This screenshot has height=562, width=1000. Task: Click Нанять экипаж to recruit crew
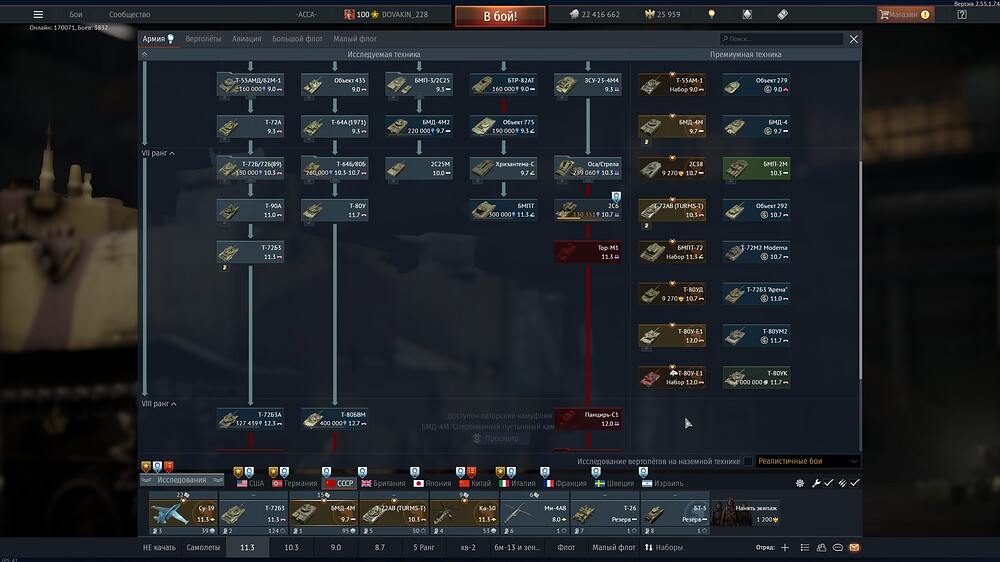pyautogui.click(x=746, y=513)
